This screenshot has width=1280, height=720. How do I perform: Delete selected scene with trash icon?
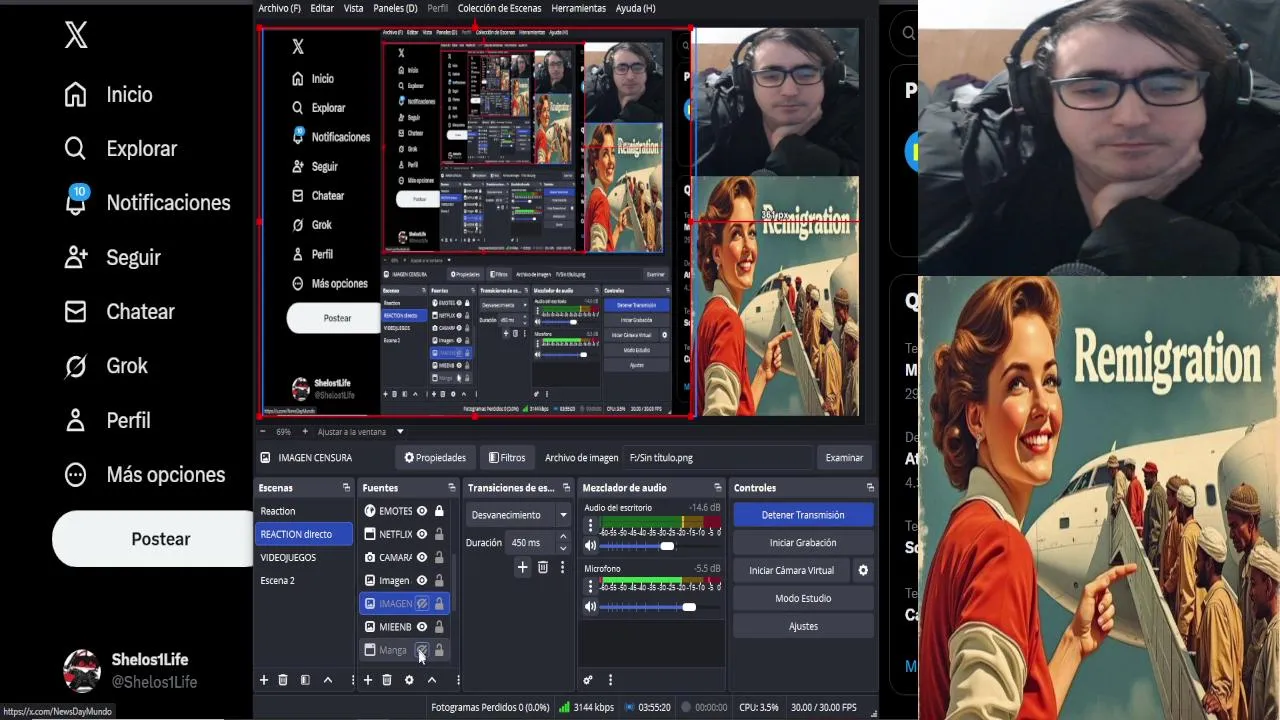click(283, 680)
